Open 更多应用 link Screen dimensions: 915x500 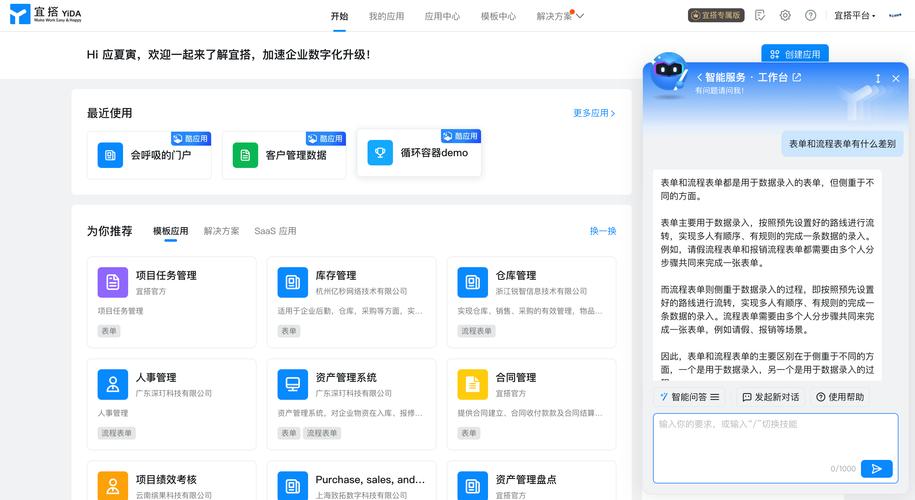[594, 113]
